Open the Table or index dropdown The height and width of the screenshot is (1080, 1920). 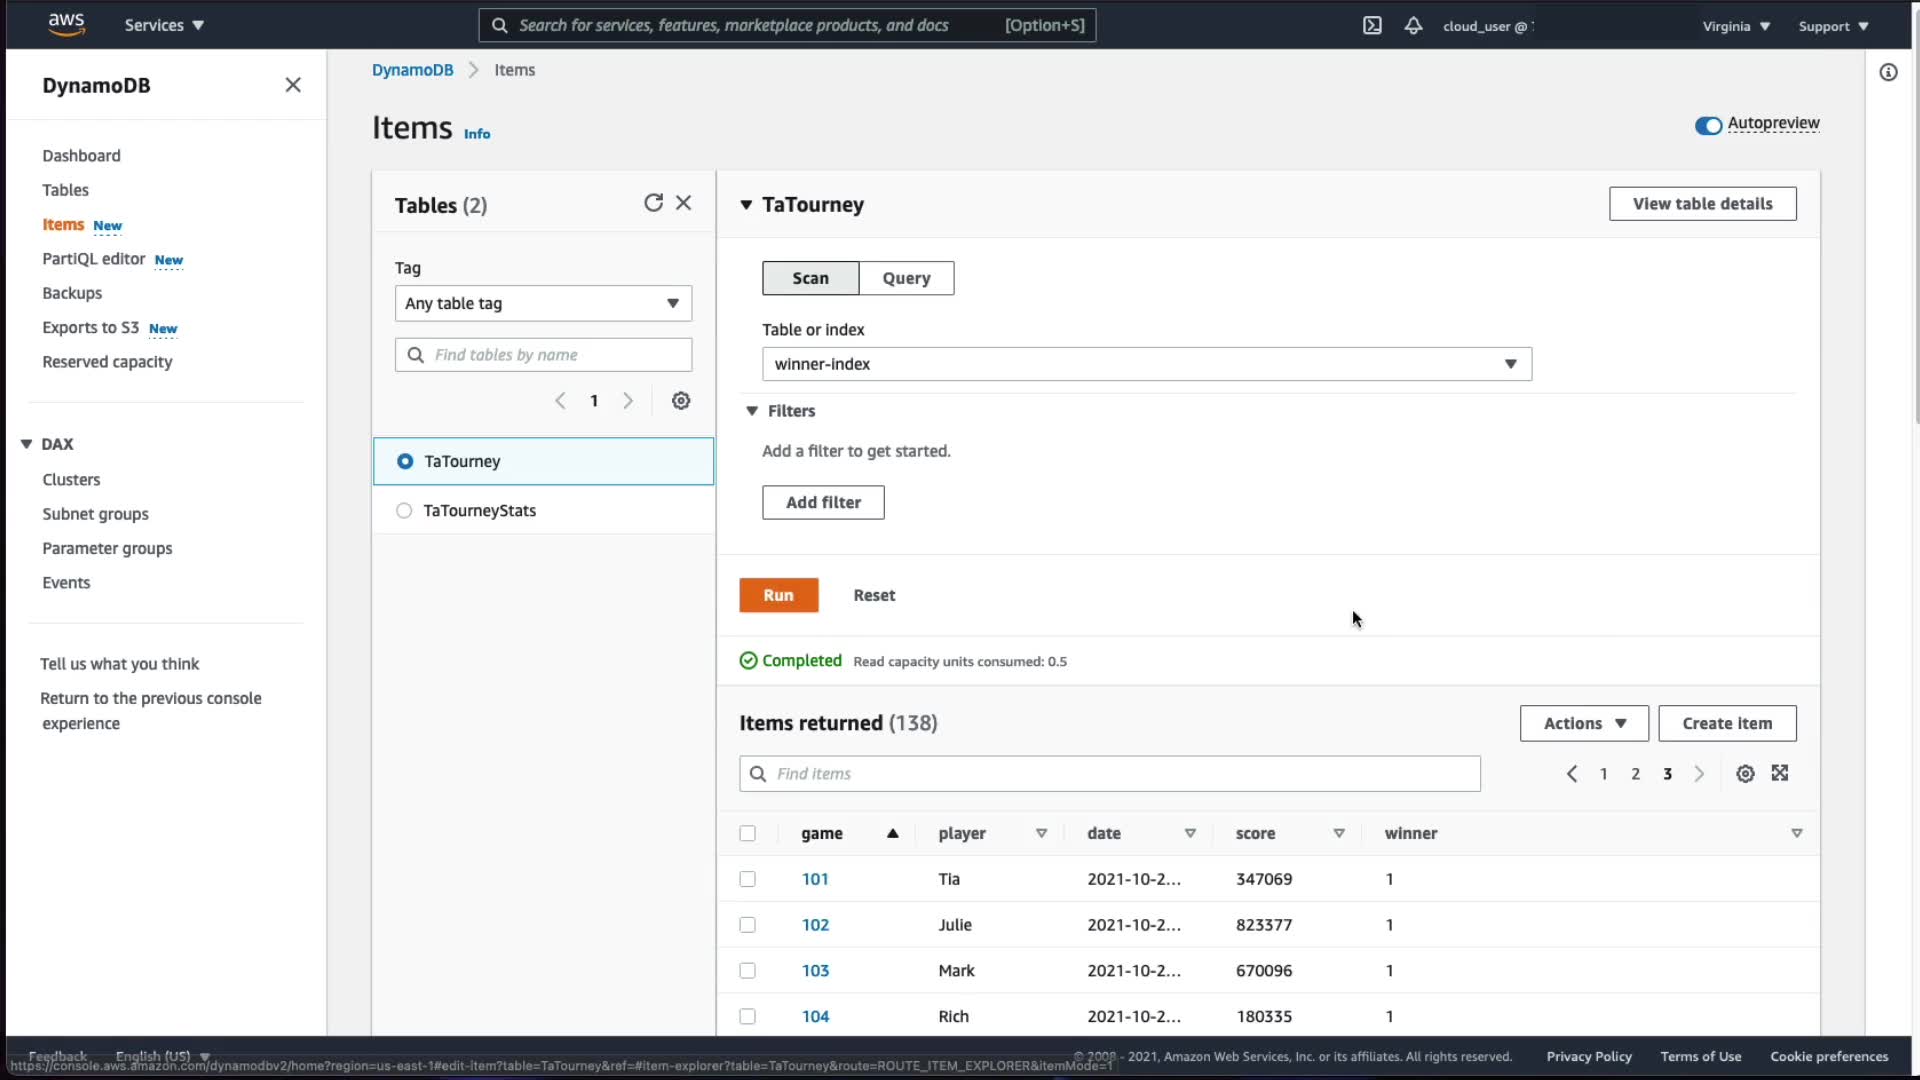pyautogui.click(x=1146, y=364)
